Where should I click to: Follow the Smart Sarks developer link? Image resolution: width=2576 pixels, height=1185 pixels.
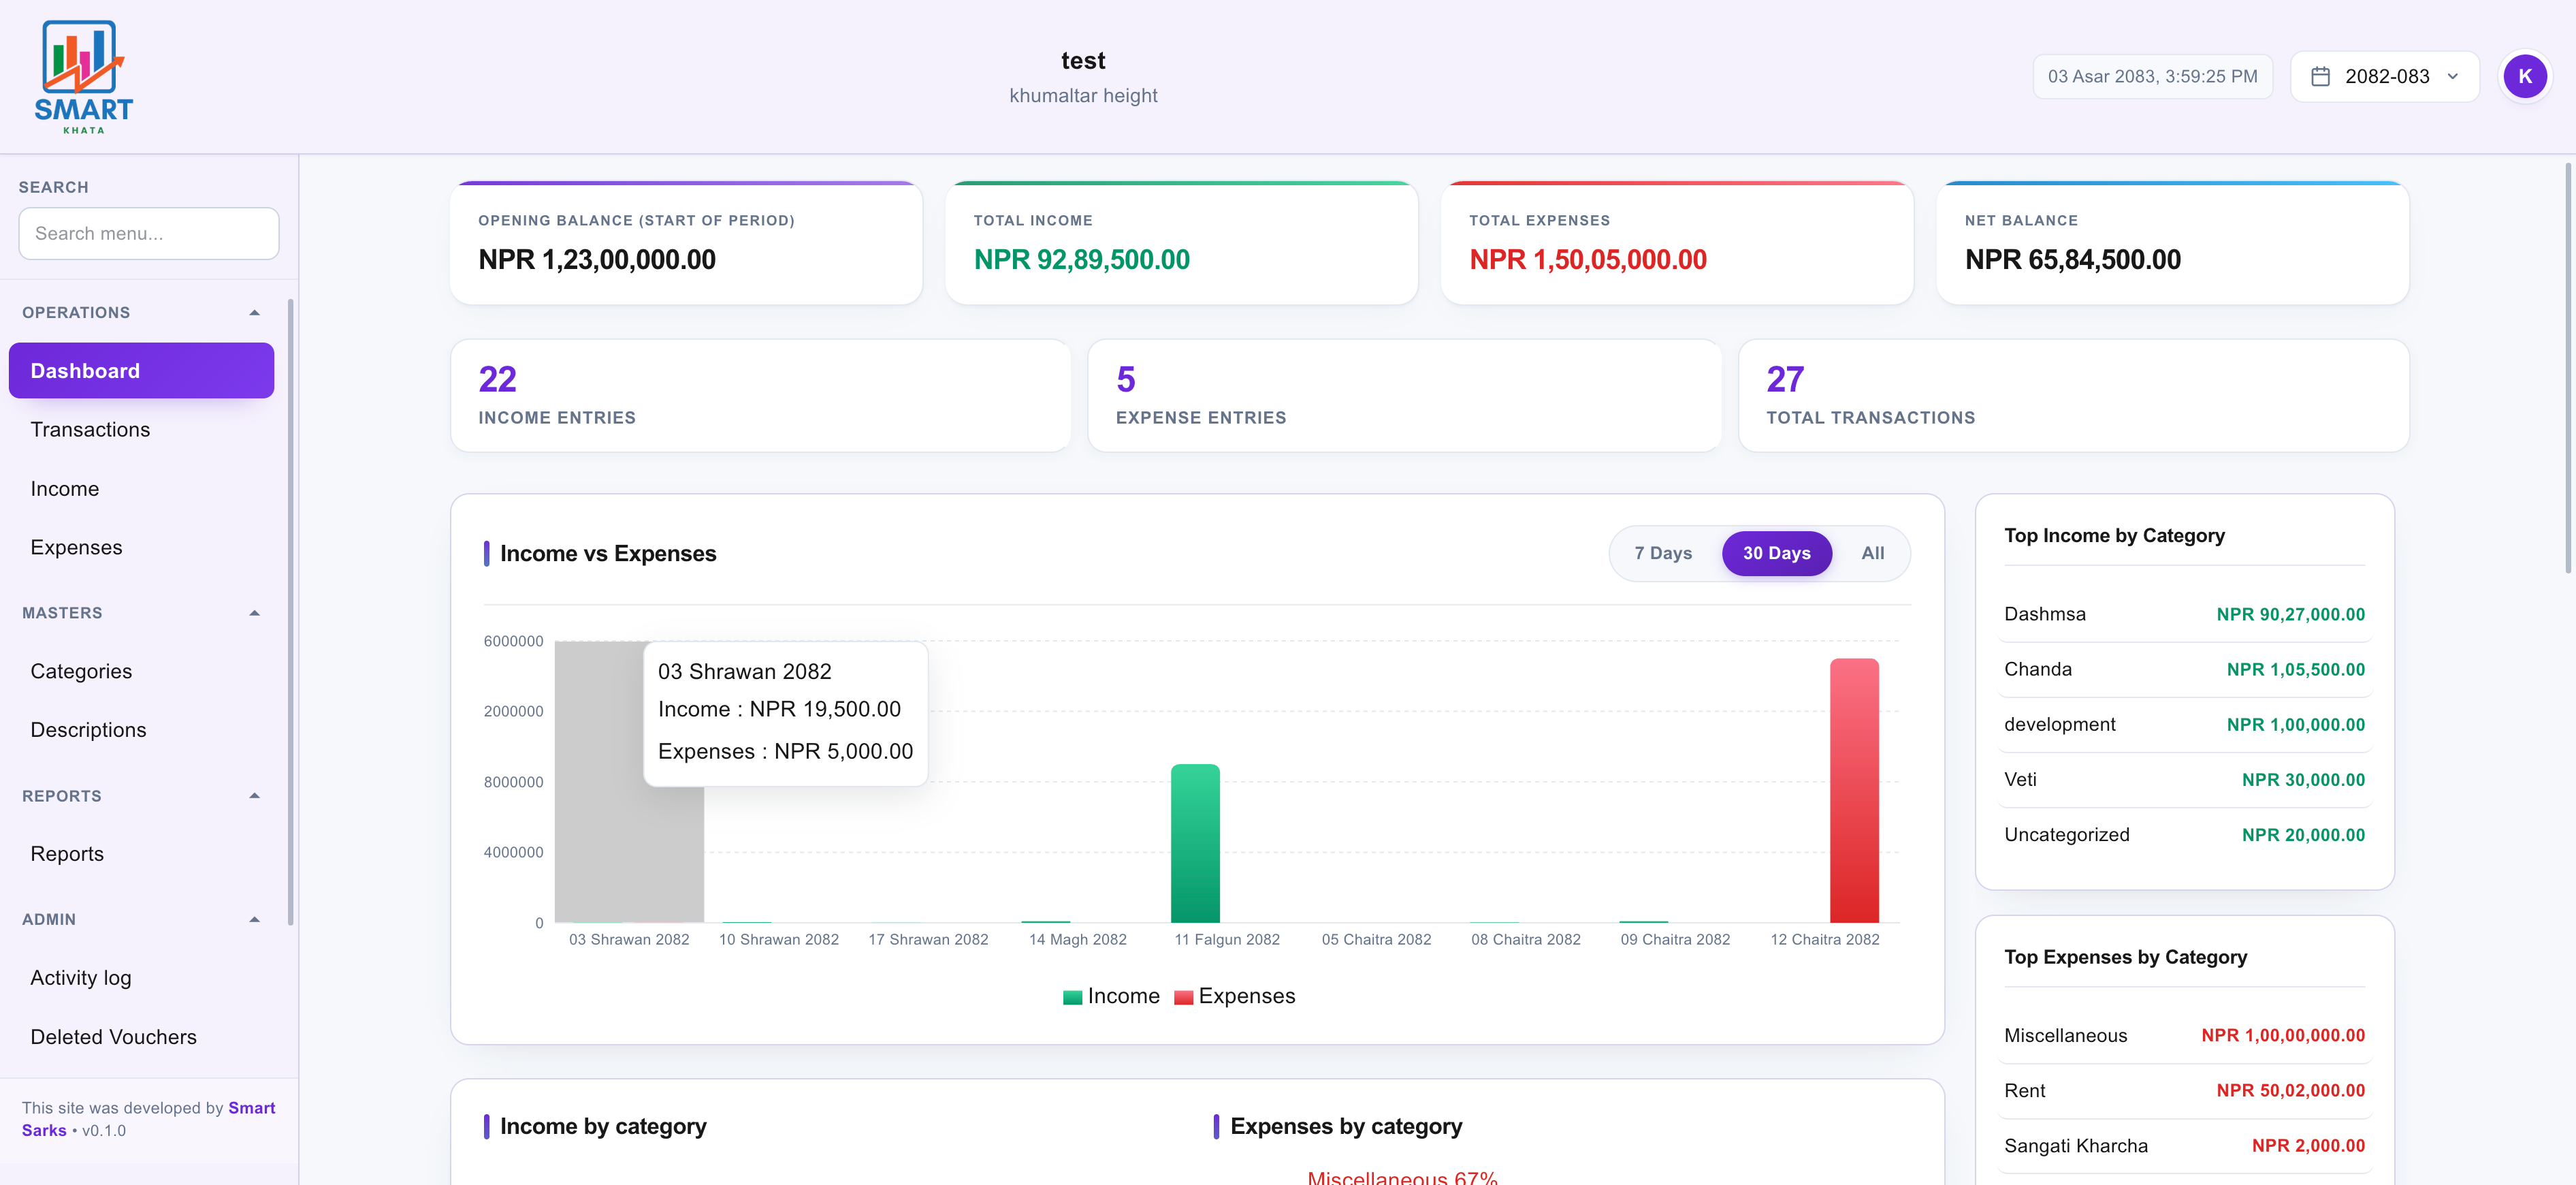[148, 1119]
